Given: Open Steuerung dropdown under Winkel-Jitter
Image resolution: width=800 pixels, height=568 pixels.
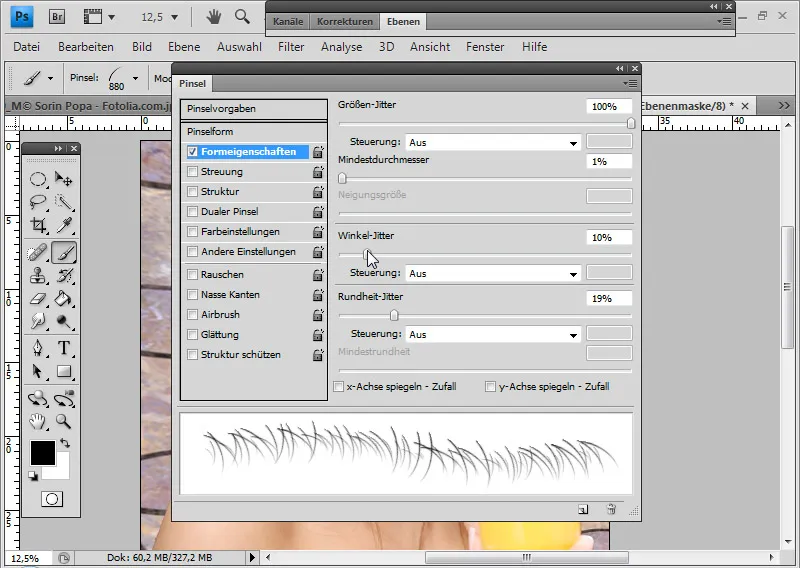Looking at the screenshot, I should point(493,274).
